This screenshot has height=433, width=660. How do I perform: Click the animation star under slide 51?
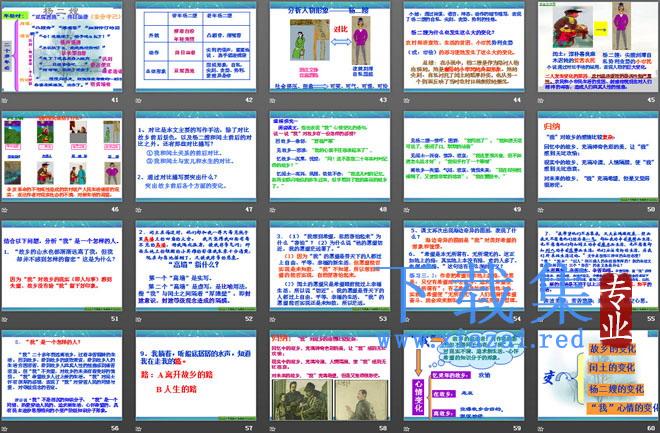pos(5,319)
